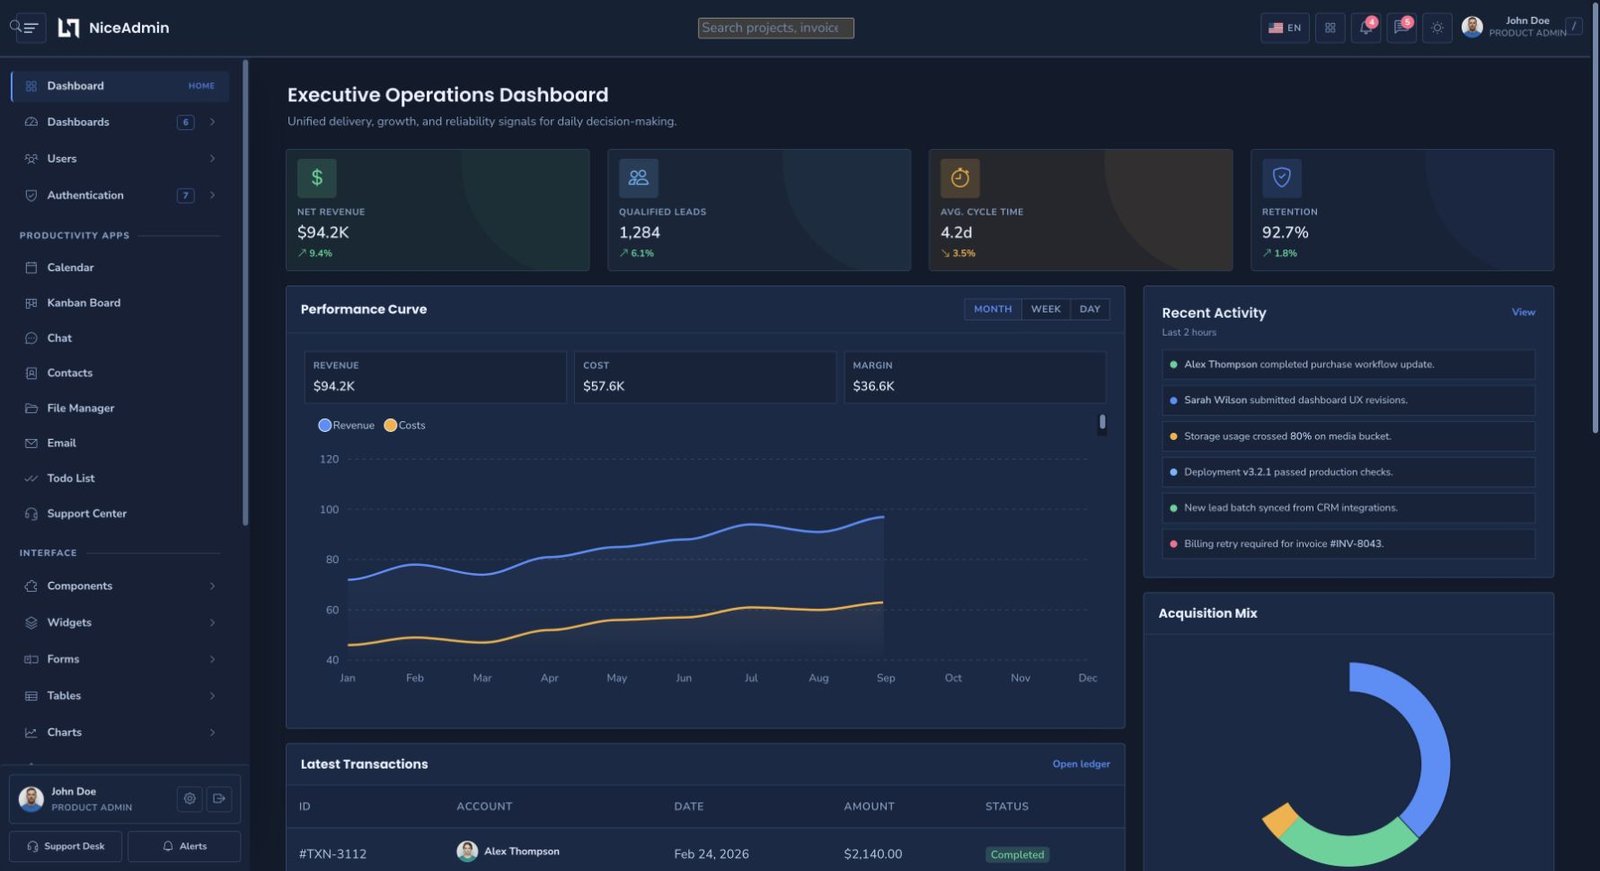Expand the Users submenu chevron
1600x871 pixels.
[x=212, y=159]
